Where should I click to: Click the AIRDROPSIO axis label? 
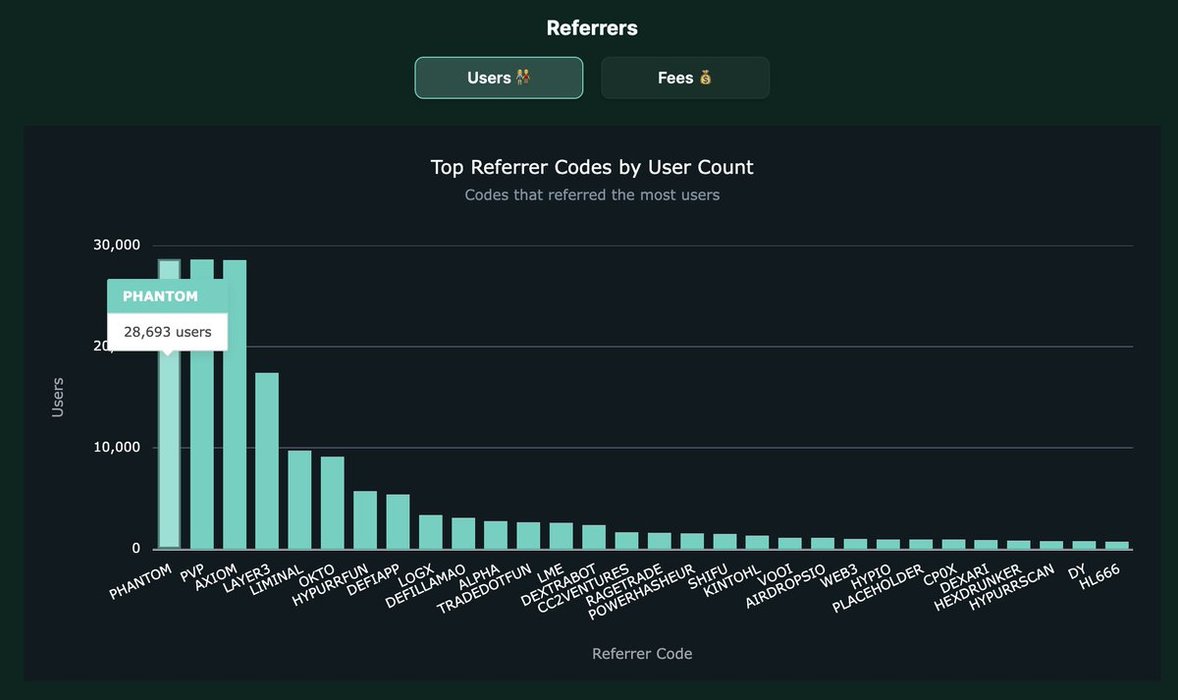click(785, 587)
